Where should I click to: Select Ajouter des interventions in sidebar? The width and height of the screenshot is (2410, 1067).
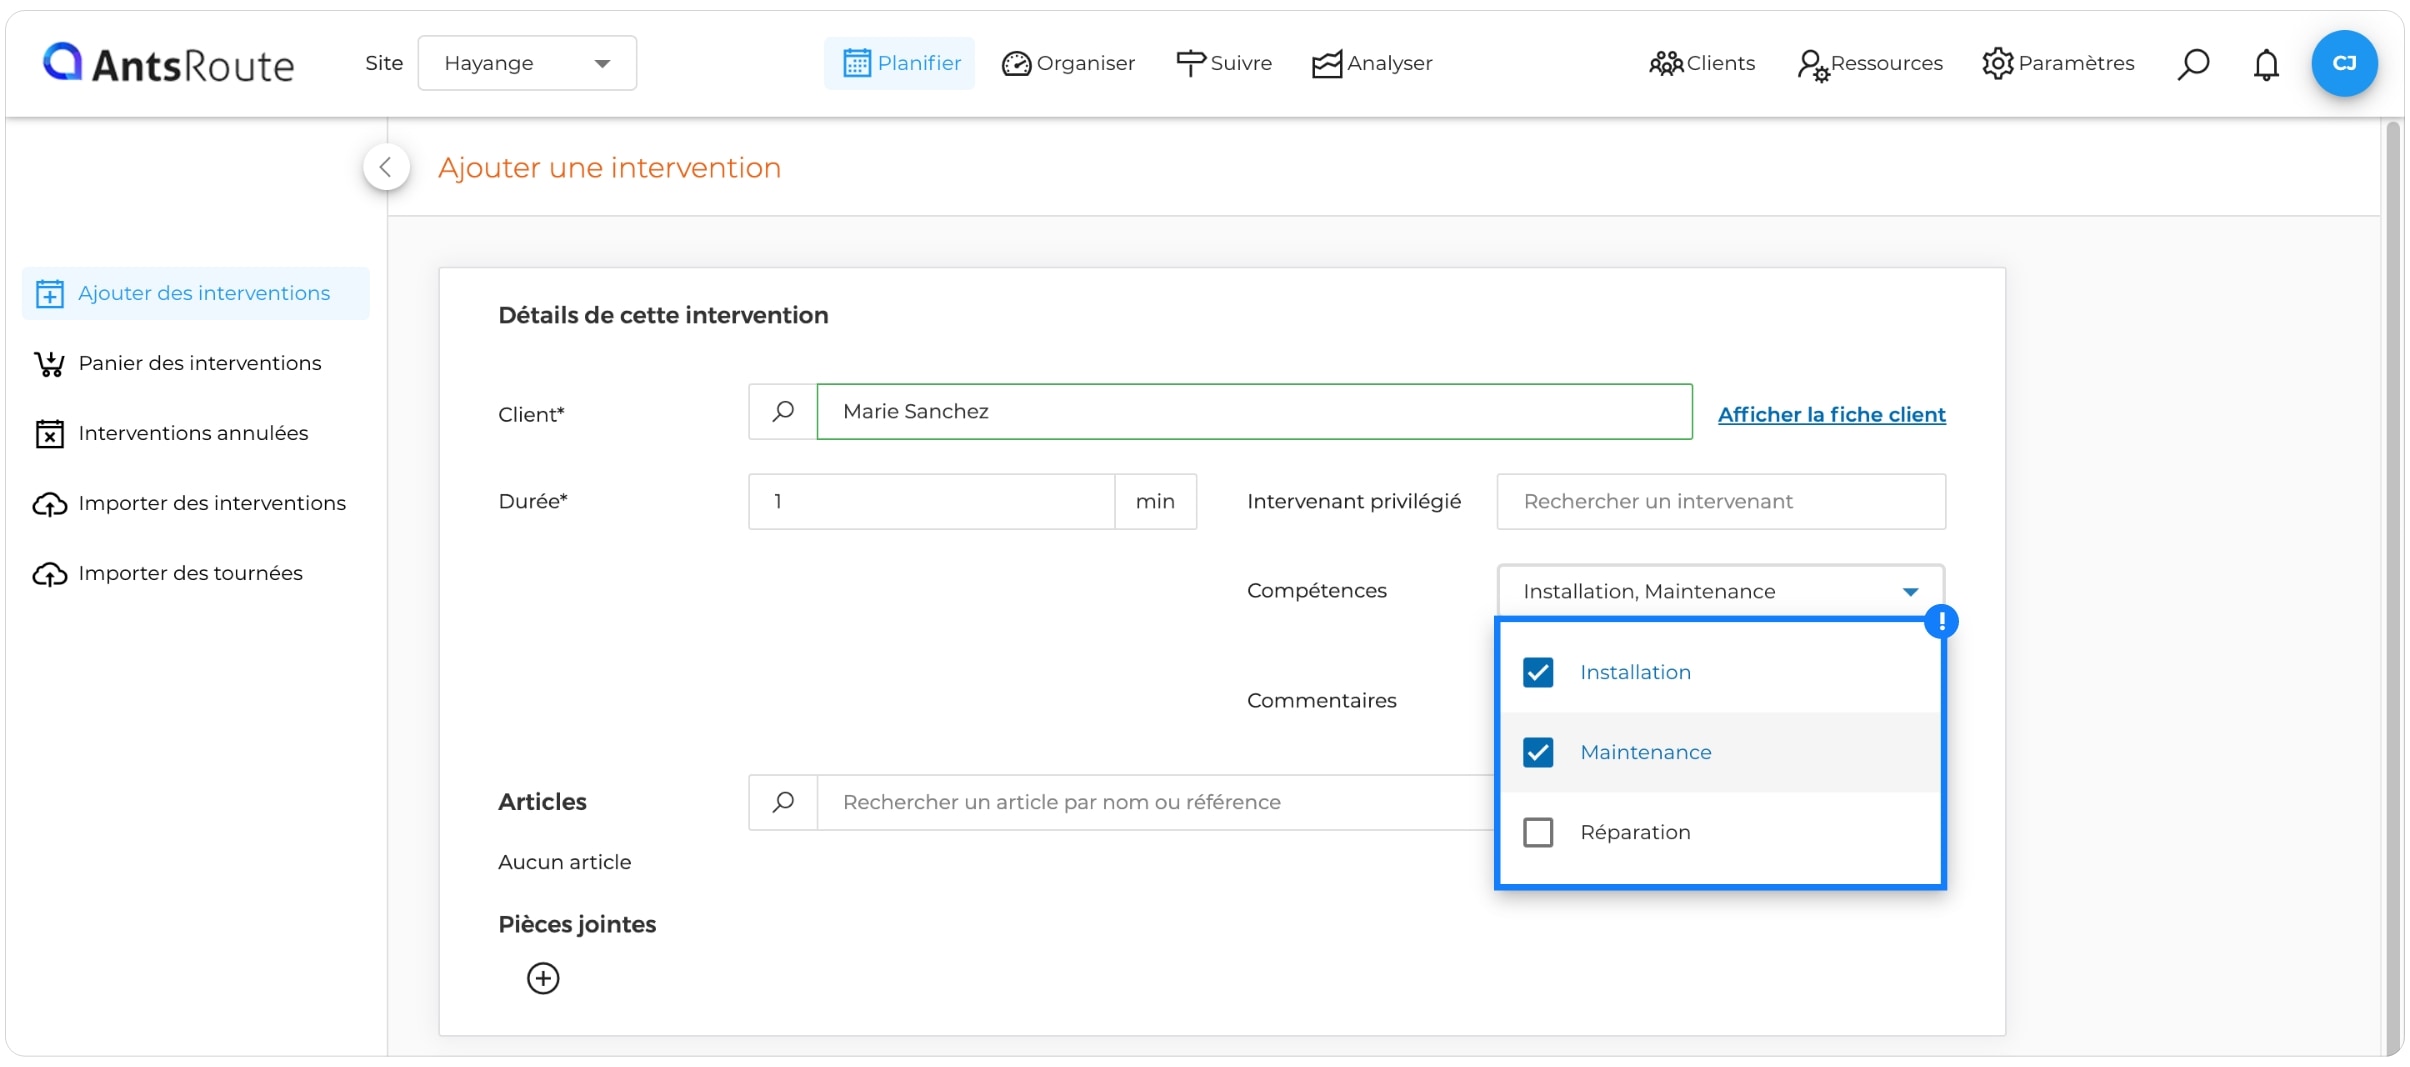pos(196,293)
